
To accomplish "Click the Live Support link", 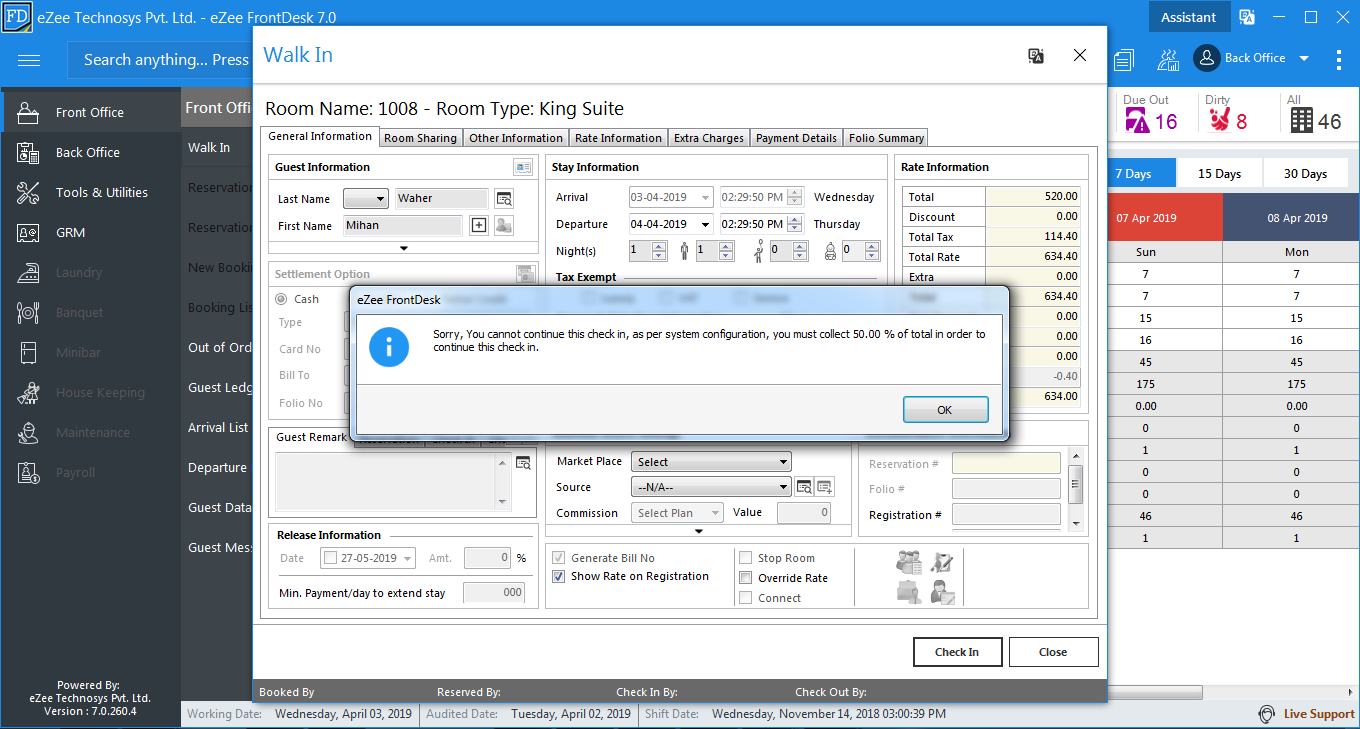I will tap(1319, 714).
